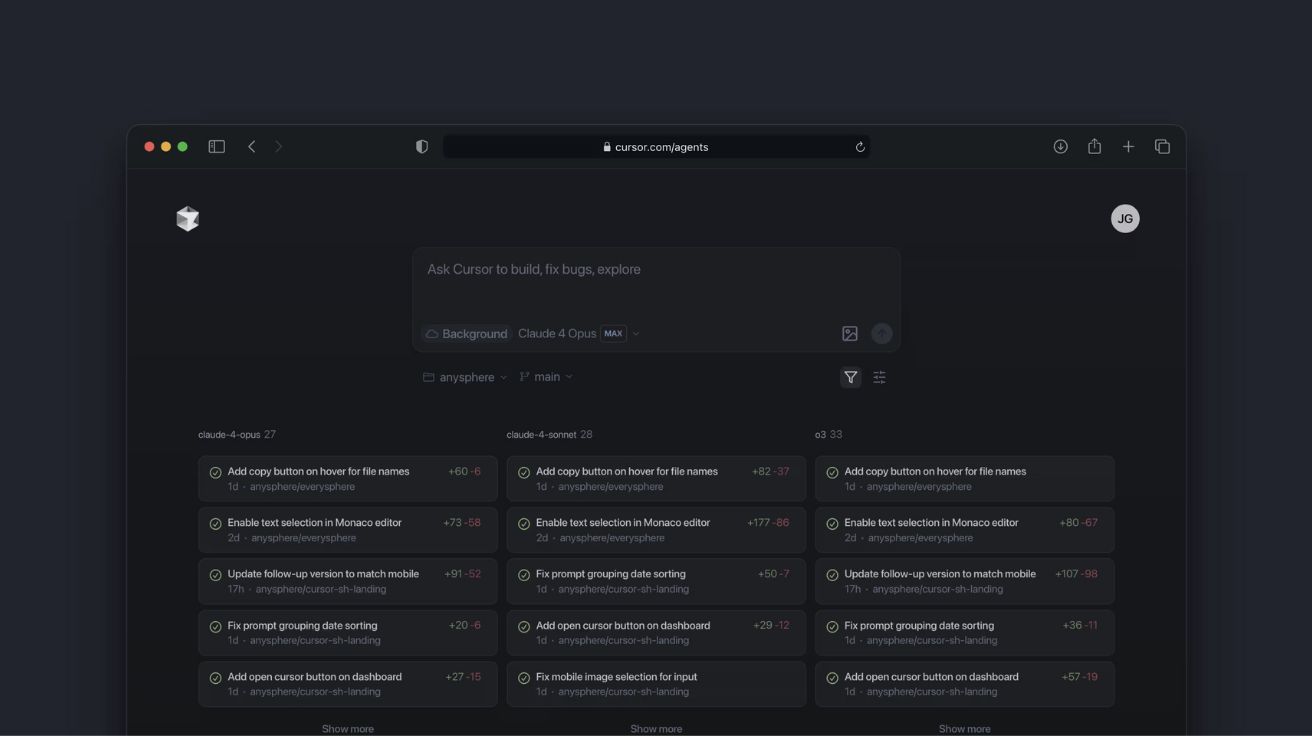
Task: Show more under the claude-4-opus column
Action: 348,729
